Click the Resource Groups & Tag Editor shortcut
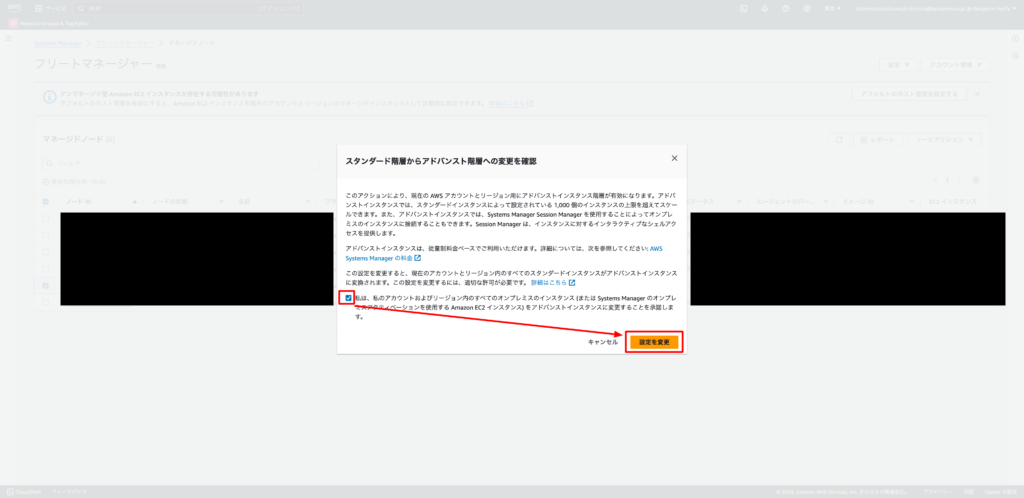Screen dimensions: 1024x498 (48, 23)
